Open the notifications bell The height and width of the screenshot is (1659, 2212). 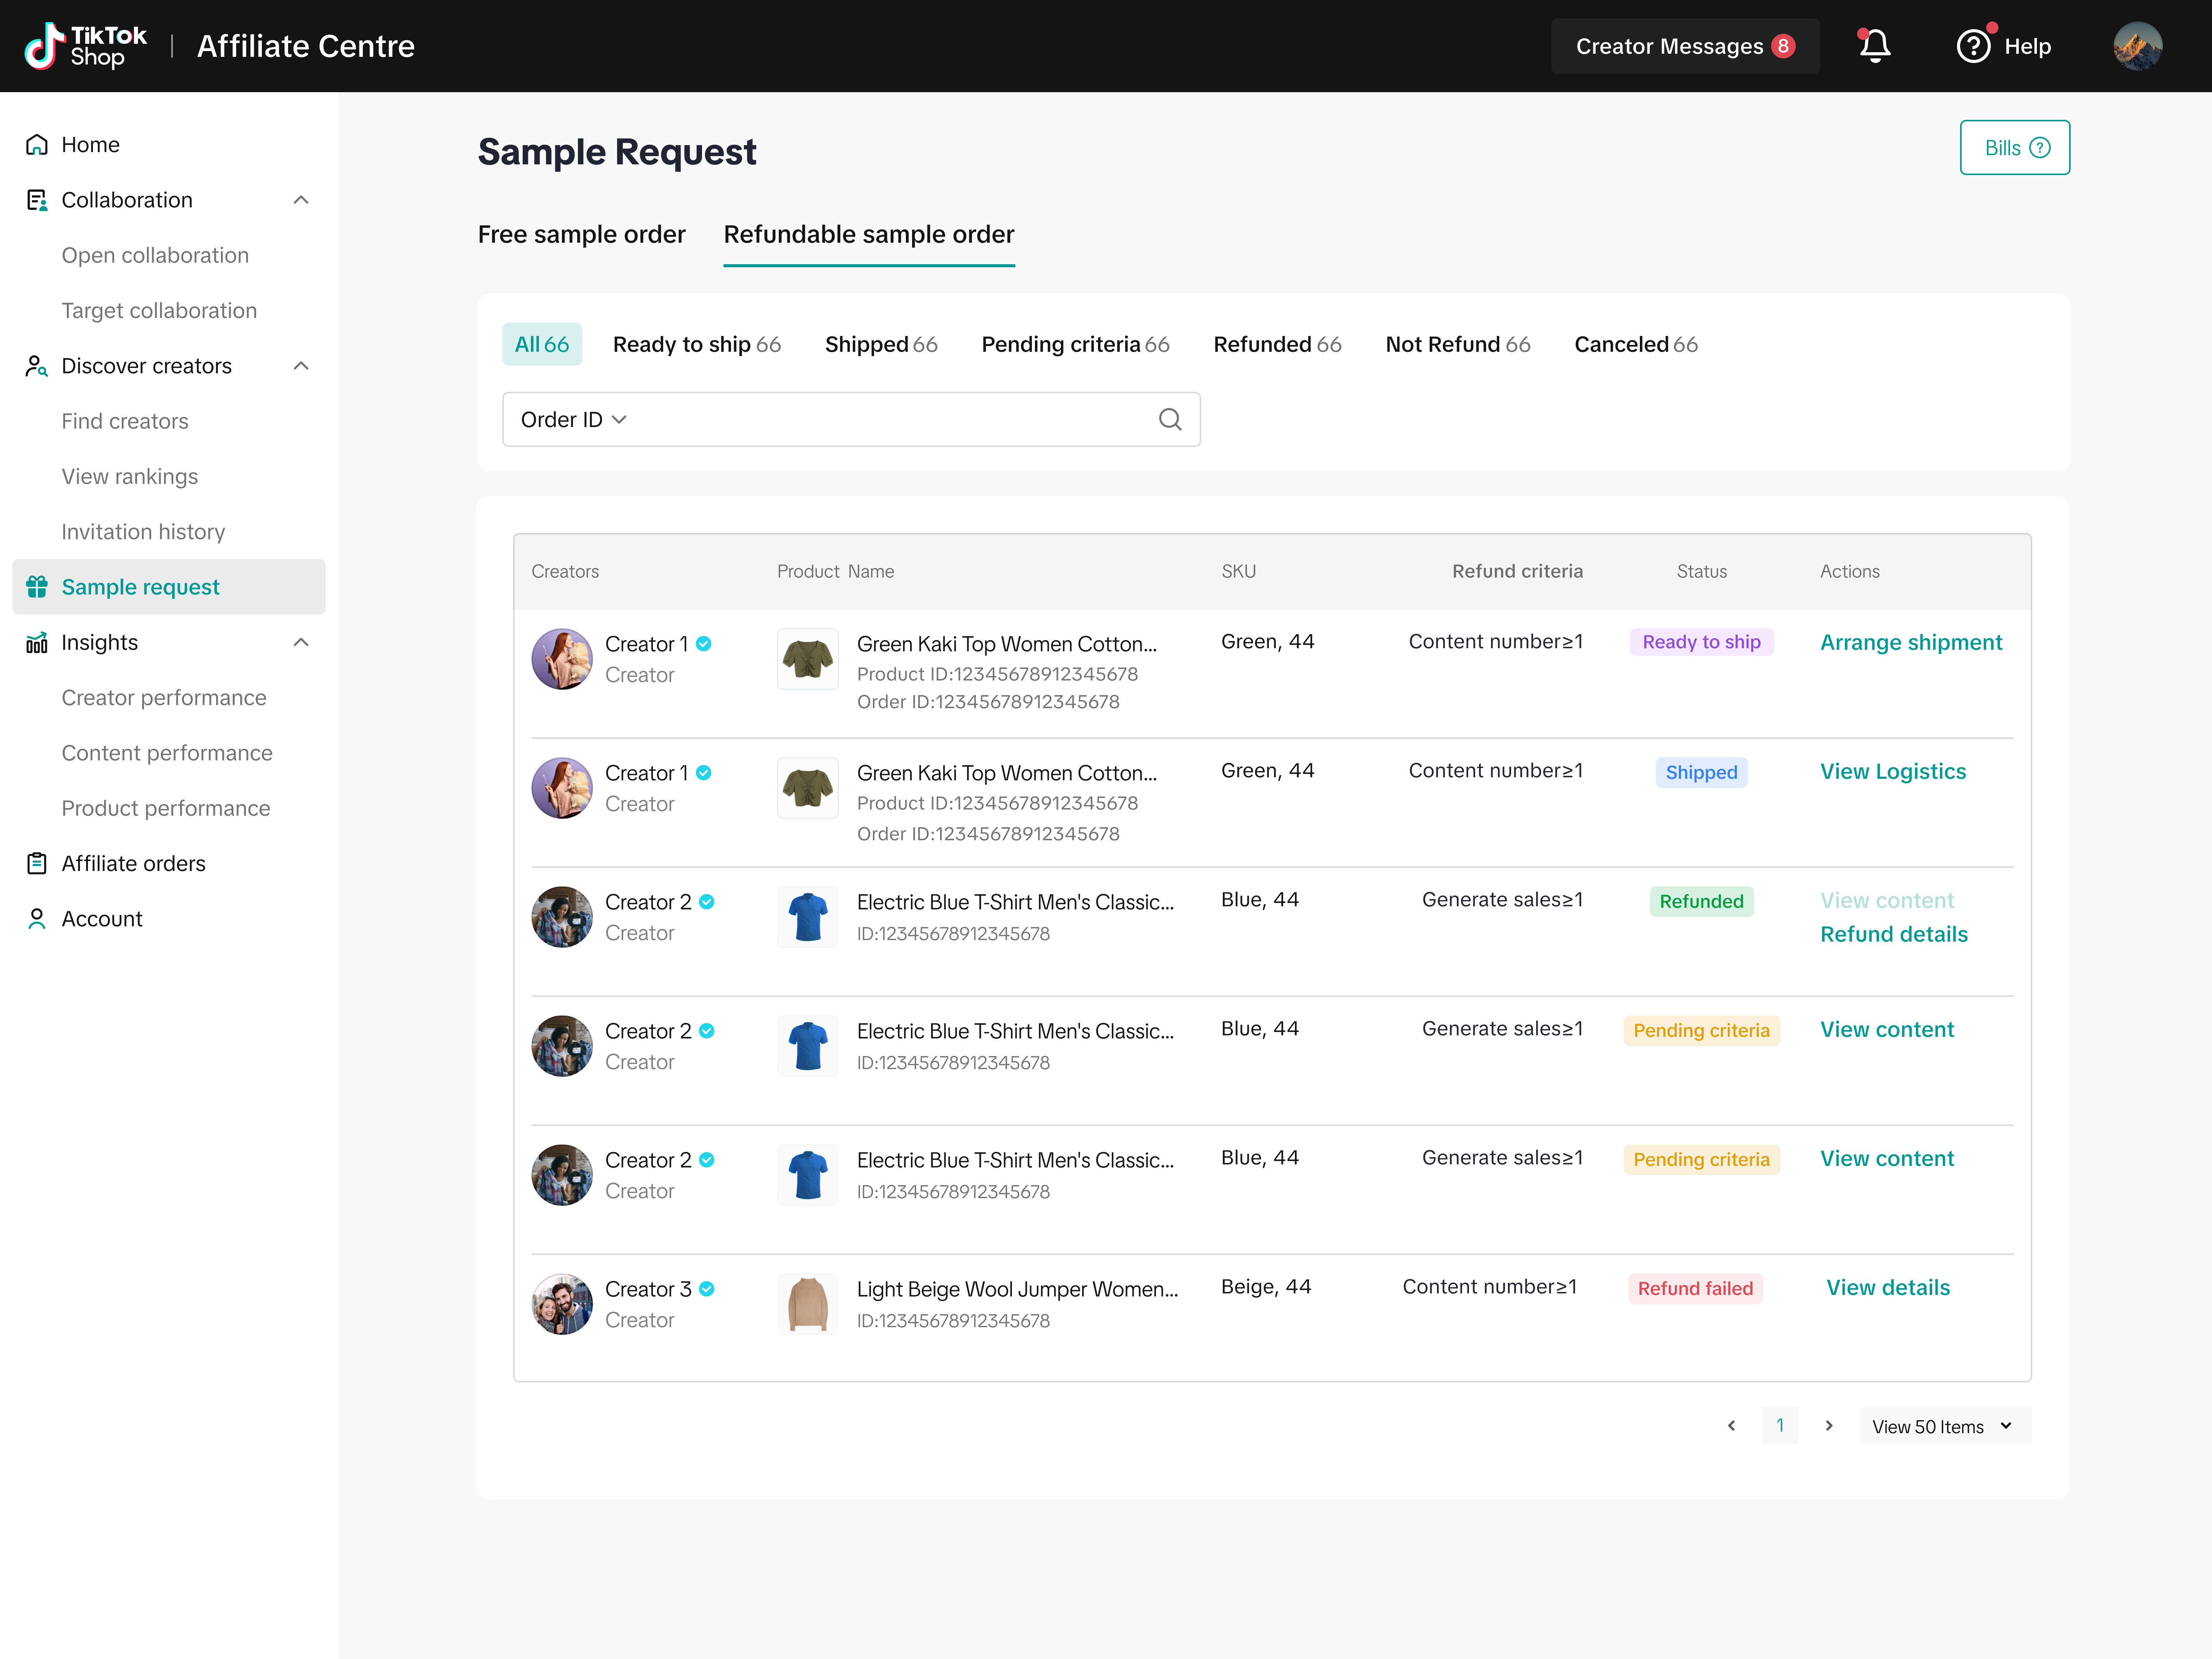1874,46
